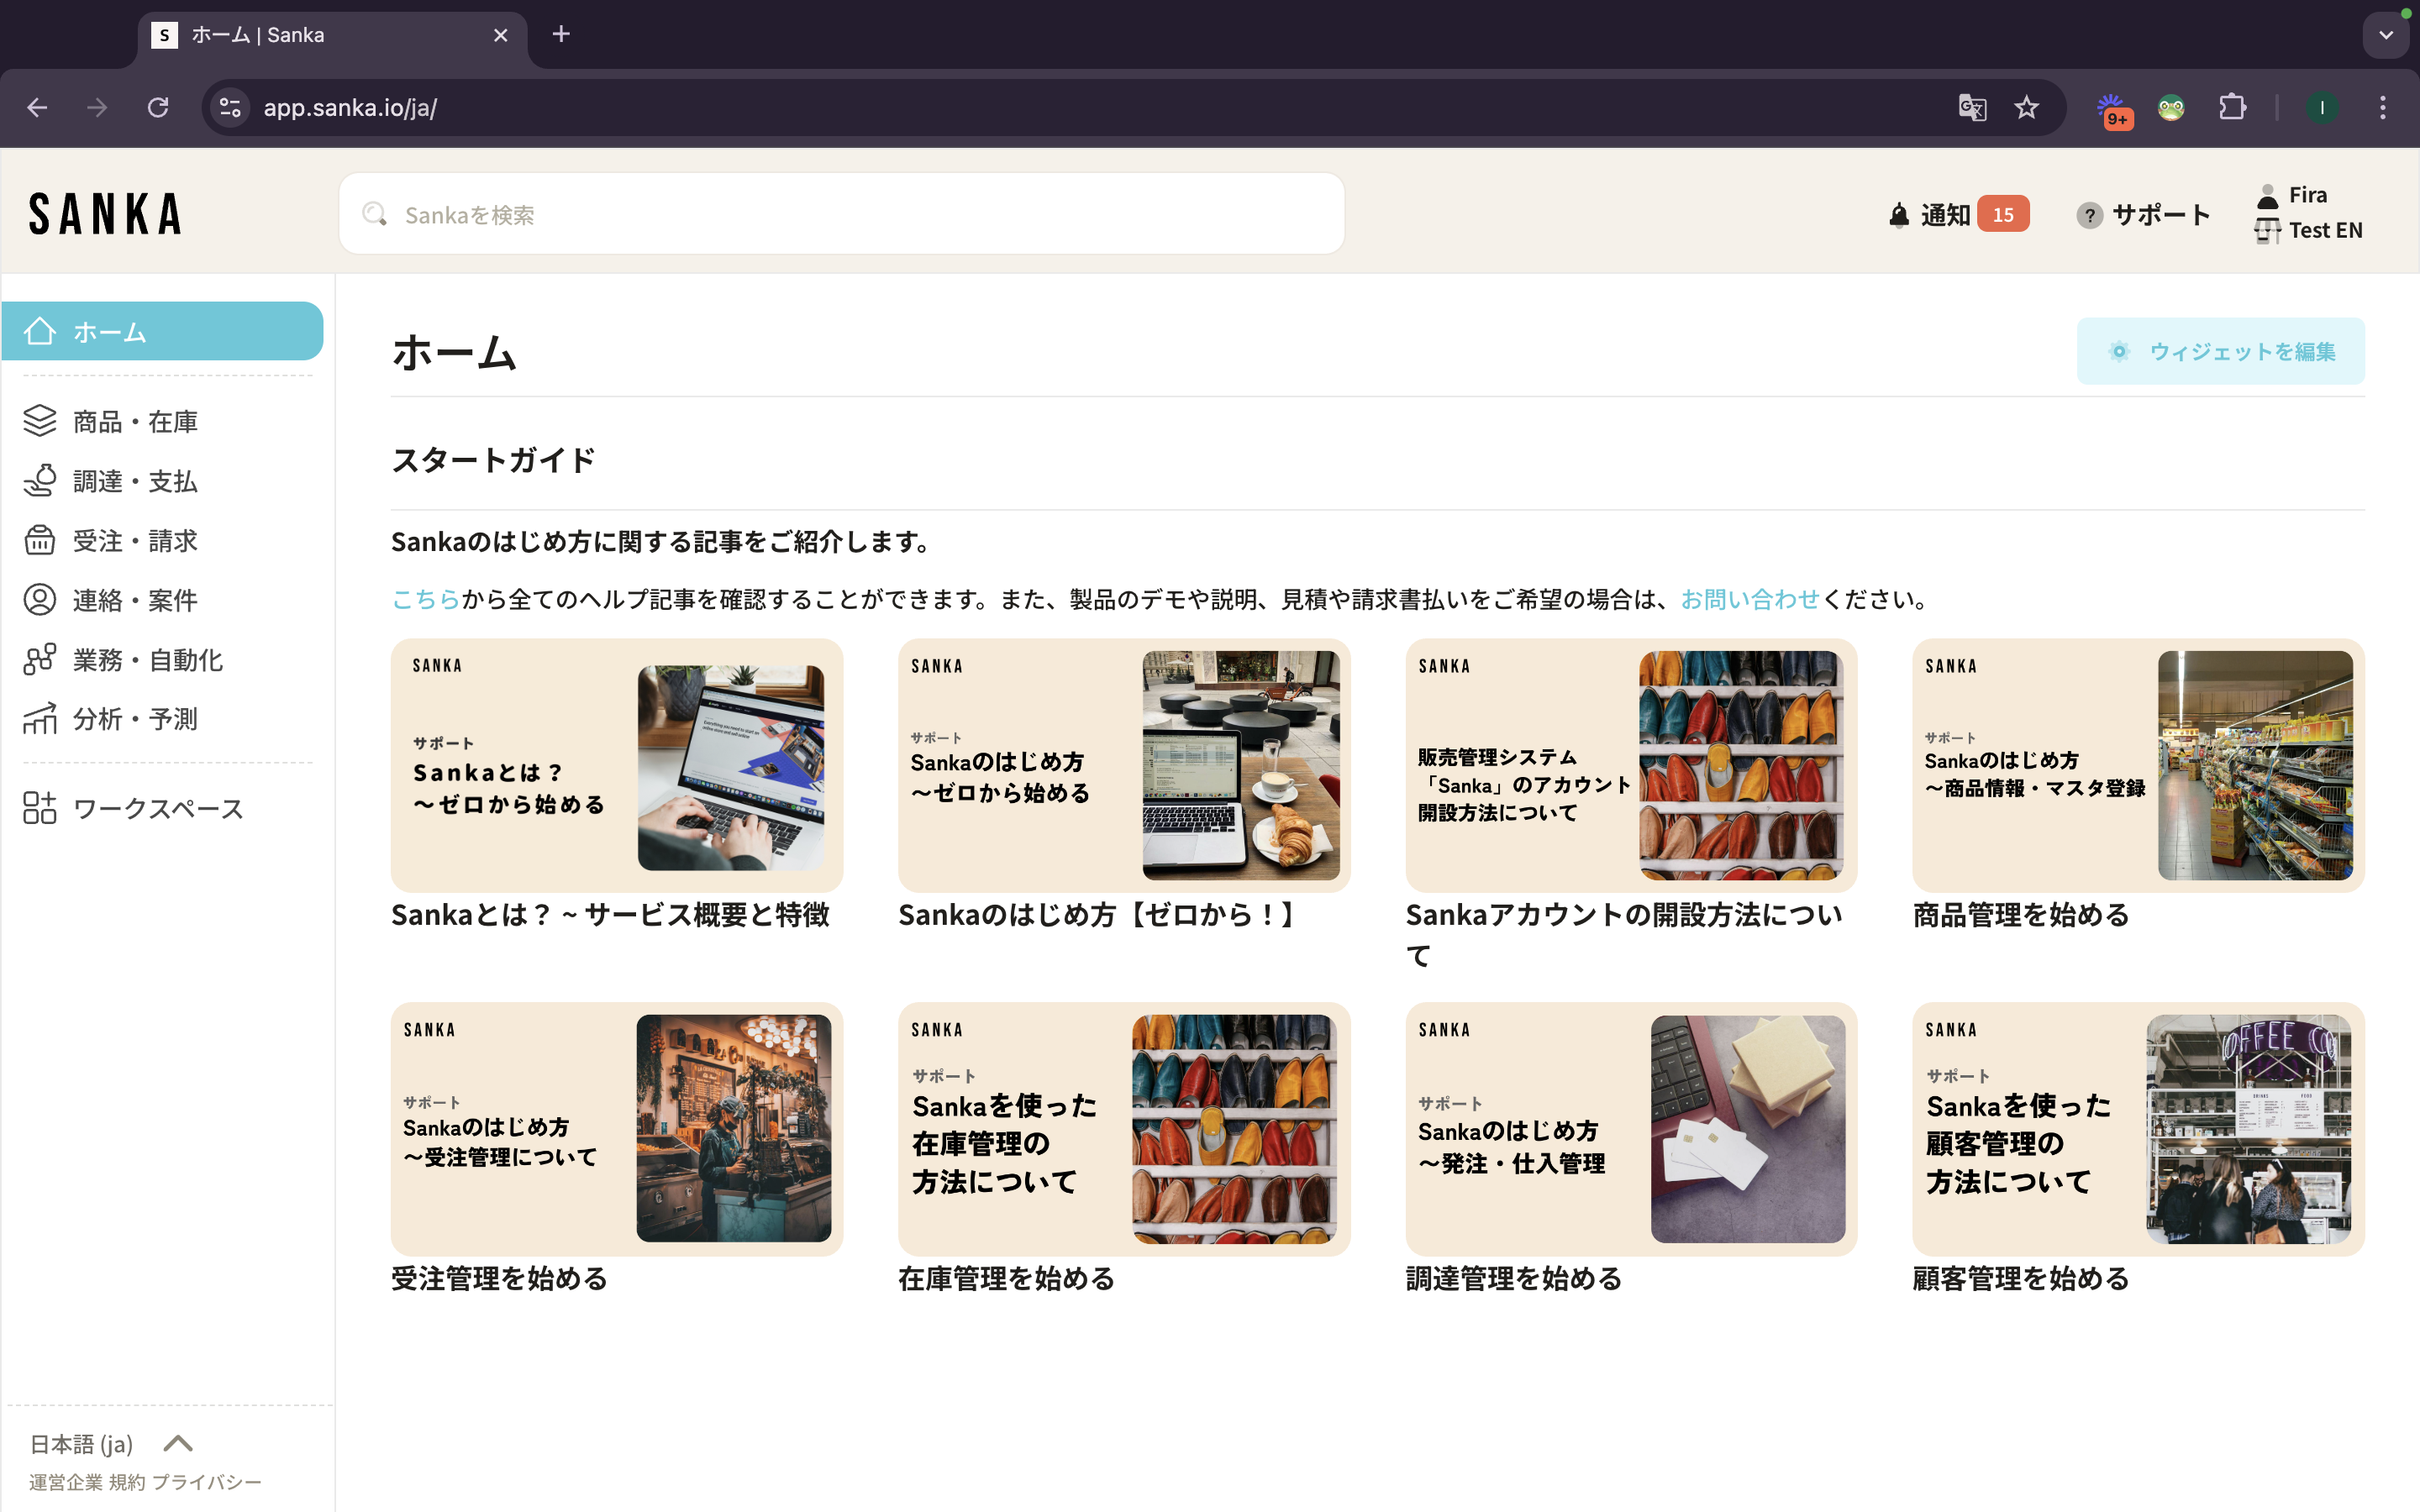Open 商品・在庫 layers icon menu
Image resolution: width=2420 pixels, height=1512 pixels.
pos(40,421)
